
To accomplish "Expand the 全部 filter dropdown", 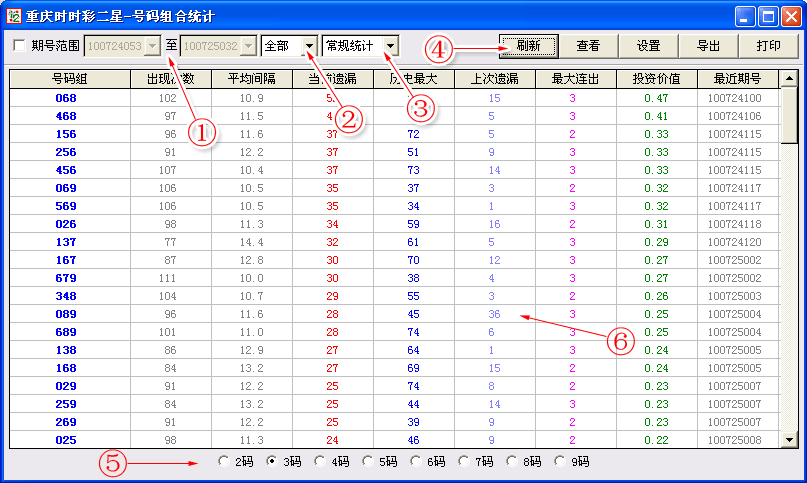I will (309, 46).
